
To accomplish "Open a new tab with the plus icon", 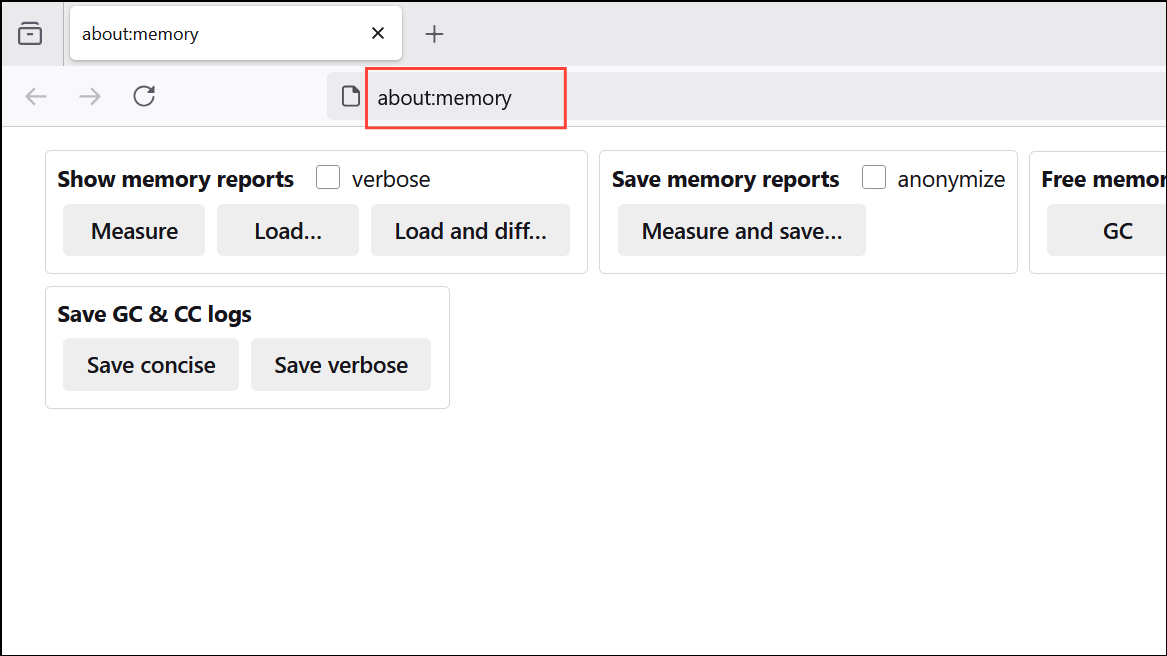I will click(434, 33).
